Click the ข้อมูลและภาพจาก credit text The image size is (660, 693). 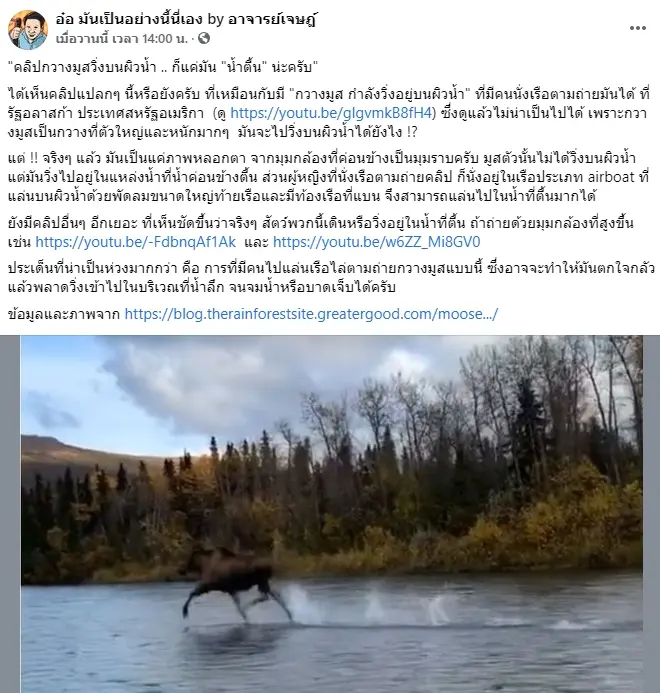[x=64, y=314]
